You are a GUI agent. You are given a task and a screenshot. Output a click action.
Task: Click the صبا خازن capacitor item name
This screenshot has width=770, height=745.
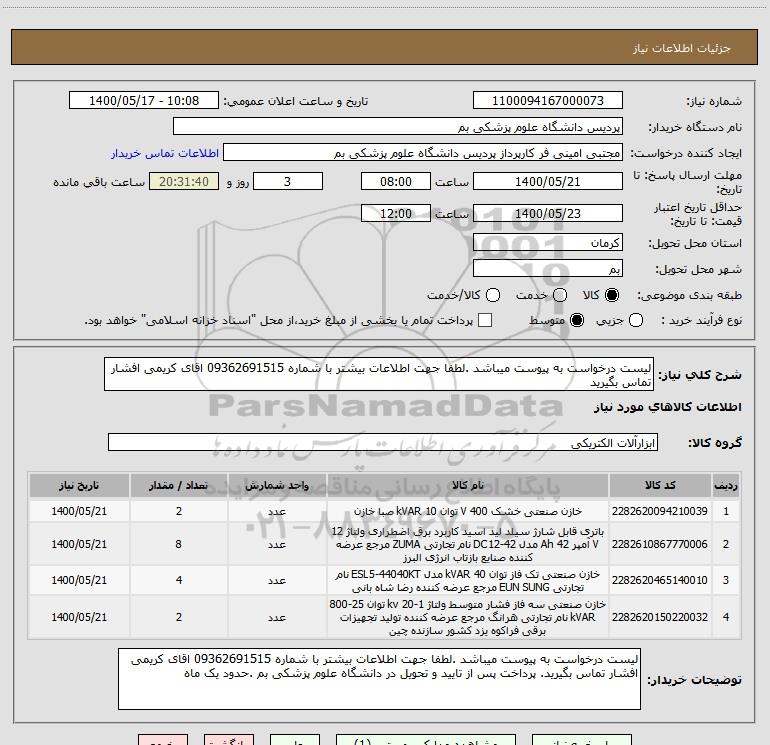point(468,511)
